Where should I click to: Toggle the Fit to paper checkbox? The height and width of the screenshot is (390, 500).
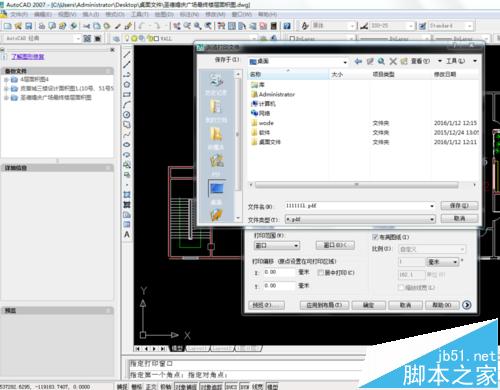coord(375,237)
